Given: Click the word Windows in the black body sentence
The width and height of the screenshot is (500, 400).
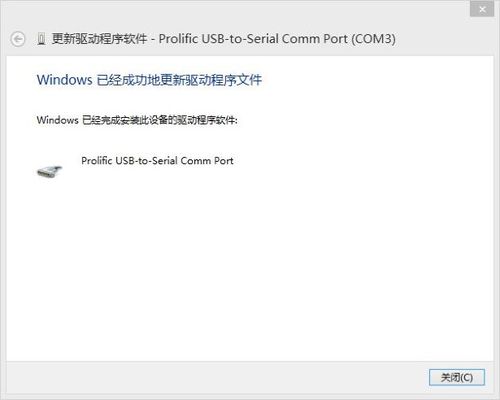Looking at the screenshot, I should tap(57, 120).
